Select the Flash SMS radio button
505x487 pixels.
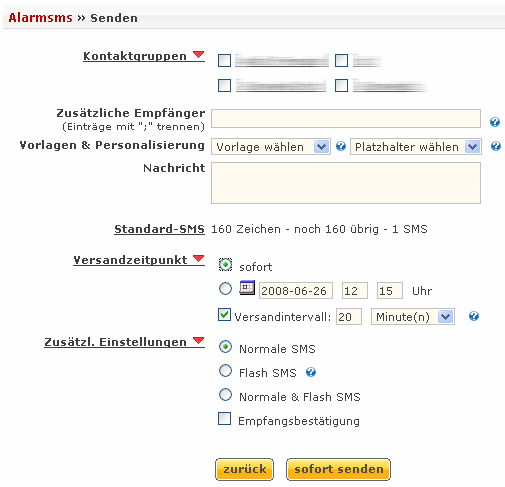click(225, 371)
